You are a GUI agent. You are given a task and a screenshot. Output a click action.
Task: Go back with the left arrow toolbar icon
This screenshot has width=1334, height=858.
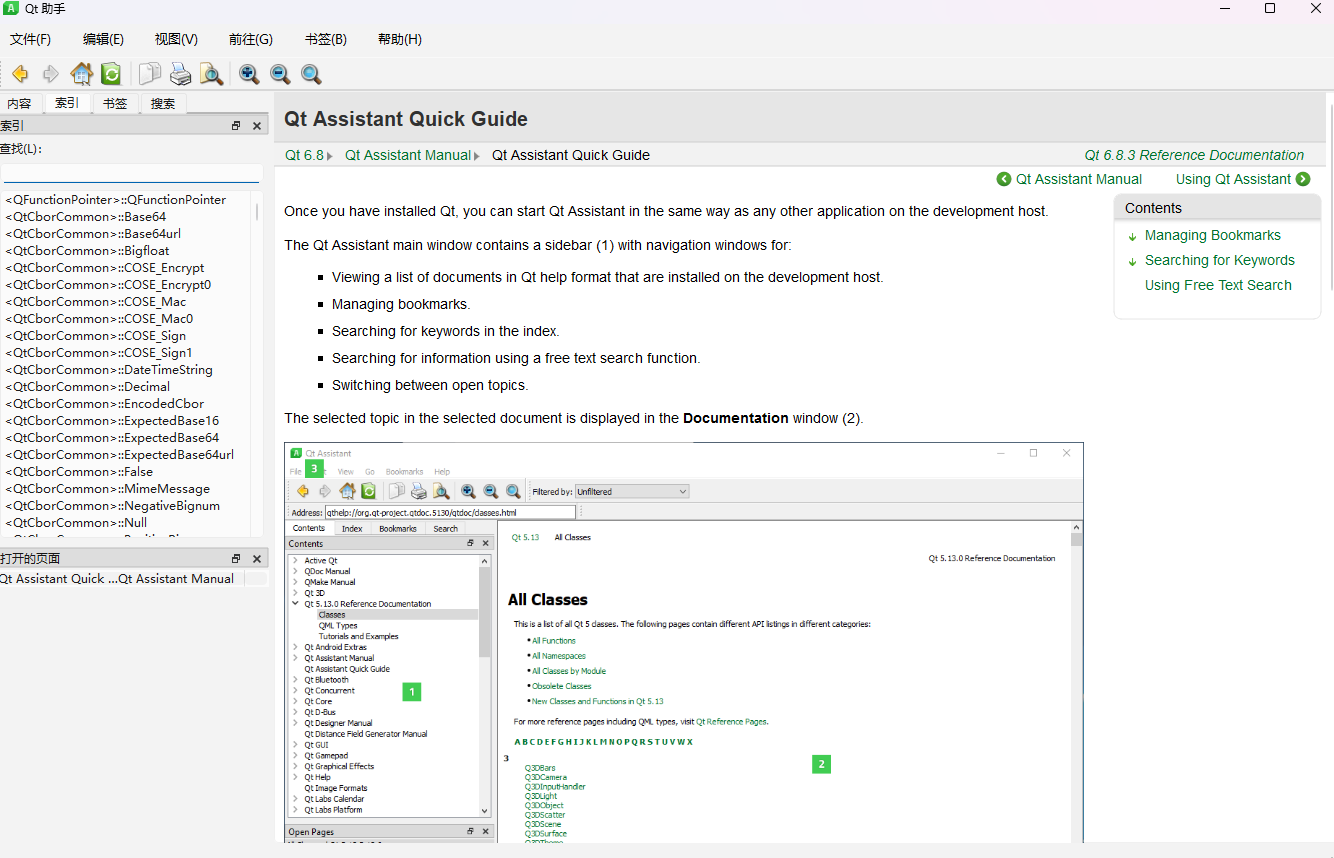pos(20,74)
